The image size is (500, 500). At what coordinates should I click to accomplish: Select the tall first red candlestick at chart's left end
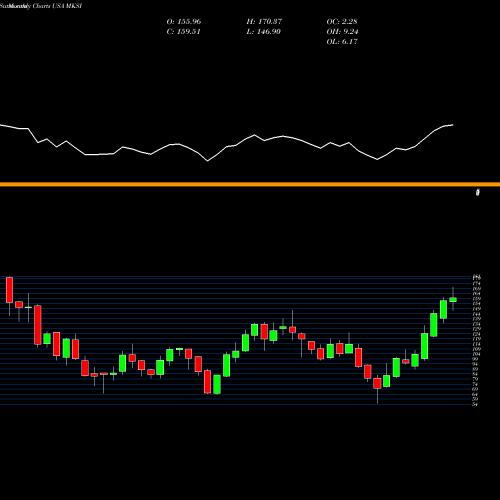pyautogui.click(x=9, y=290)
